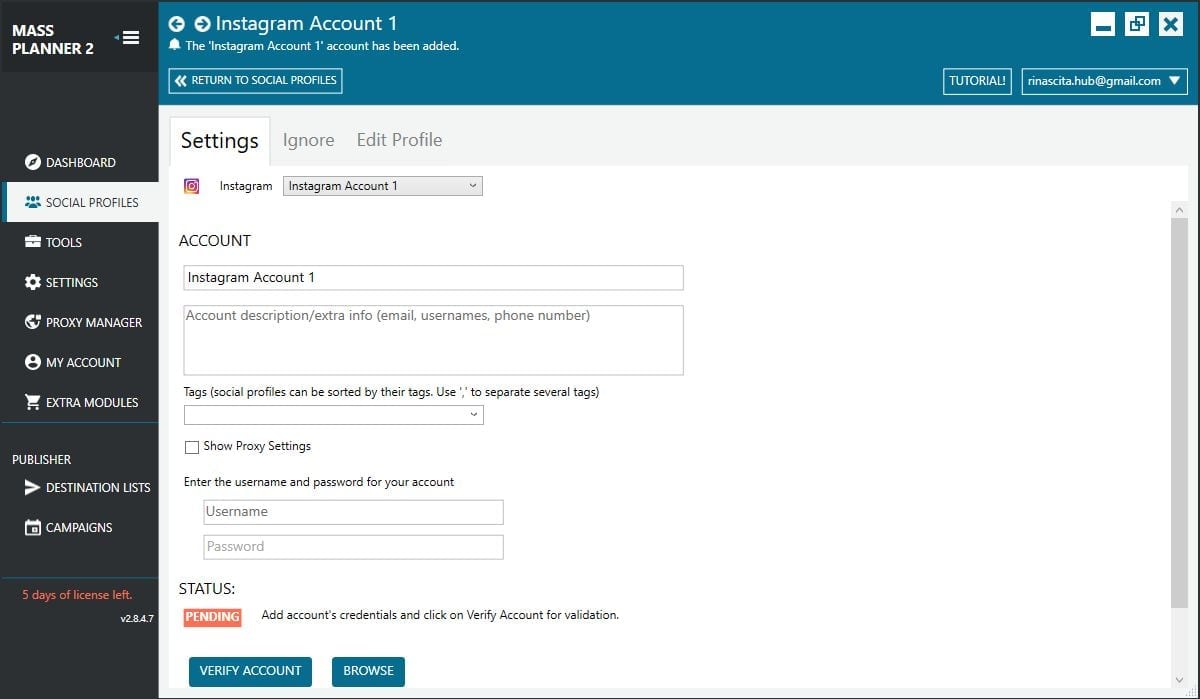Click the notification bell icon
This screenshot has height=699, width=1200.
pyautogui.click(x=176, y=46)
